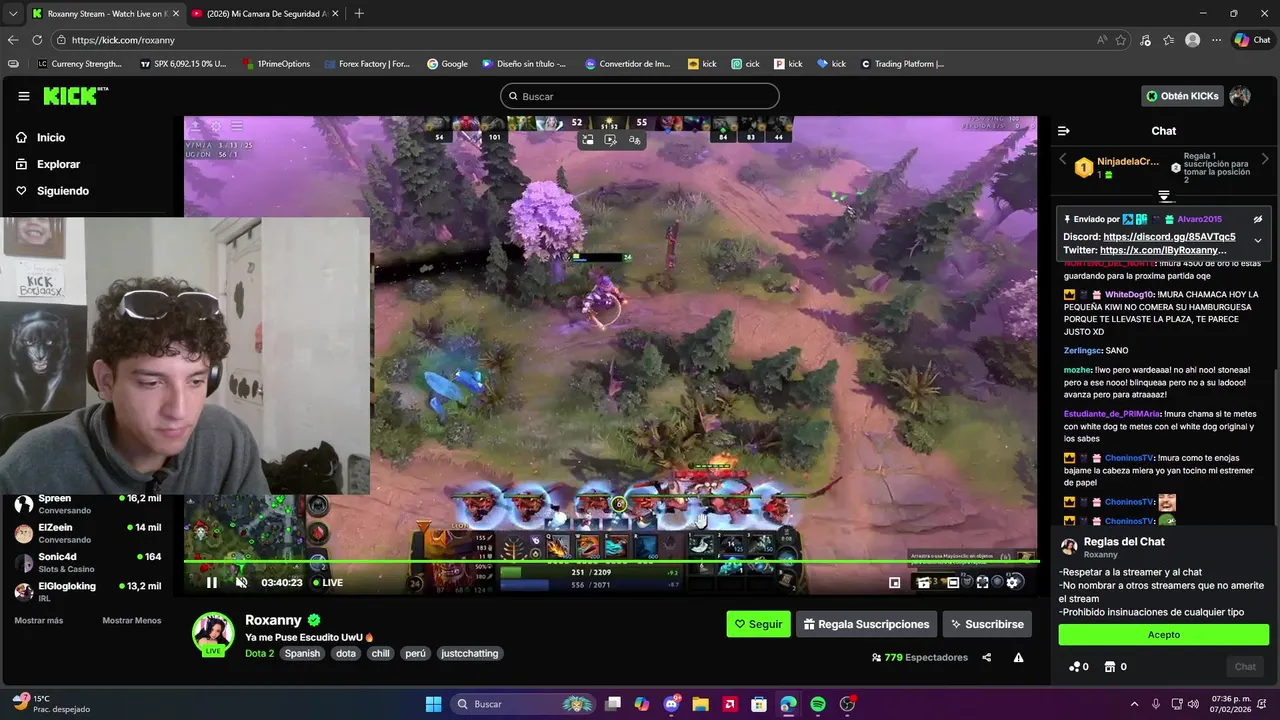
Task: Open Edge Copilot Chat button
Action: (x=1253, y=40)
